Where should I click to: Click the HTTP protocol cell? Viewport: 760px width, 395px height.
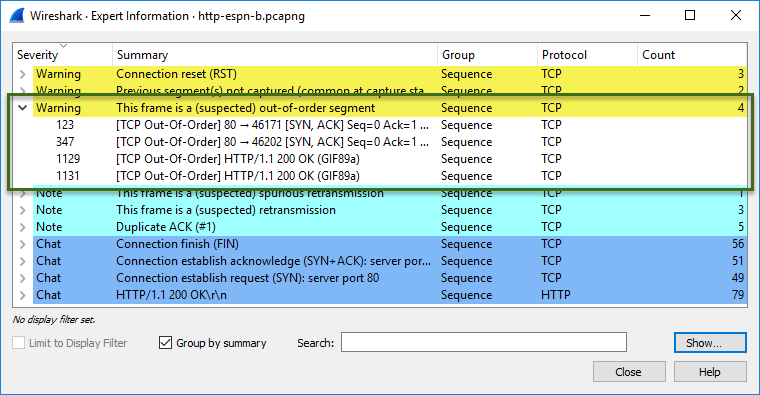pyautogui.click(x=555, y=295)
